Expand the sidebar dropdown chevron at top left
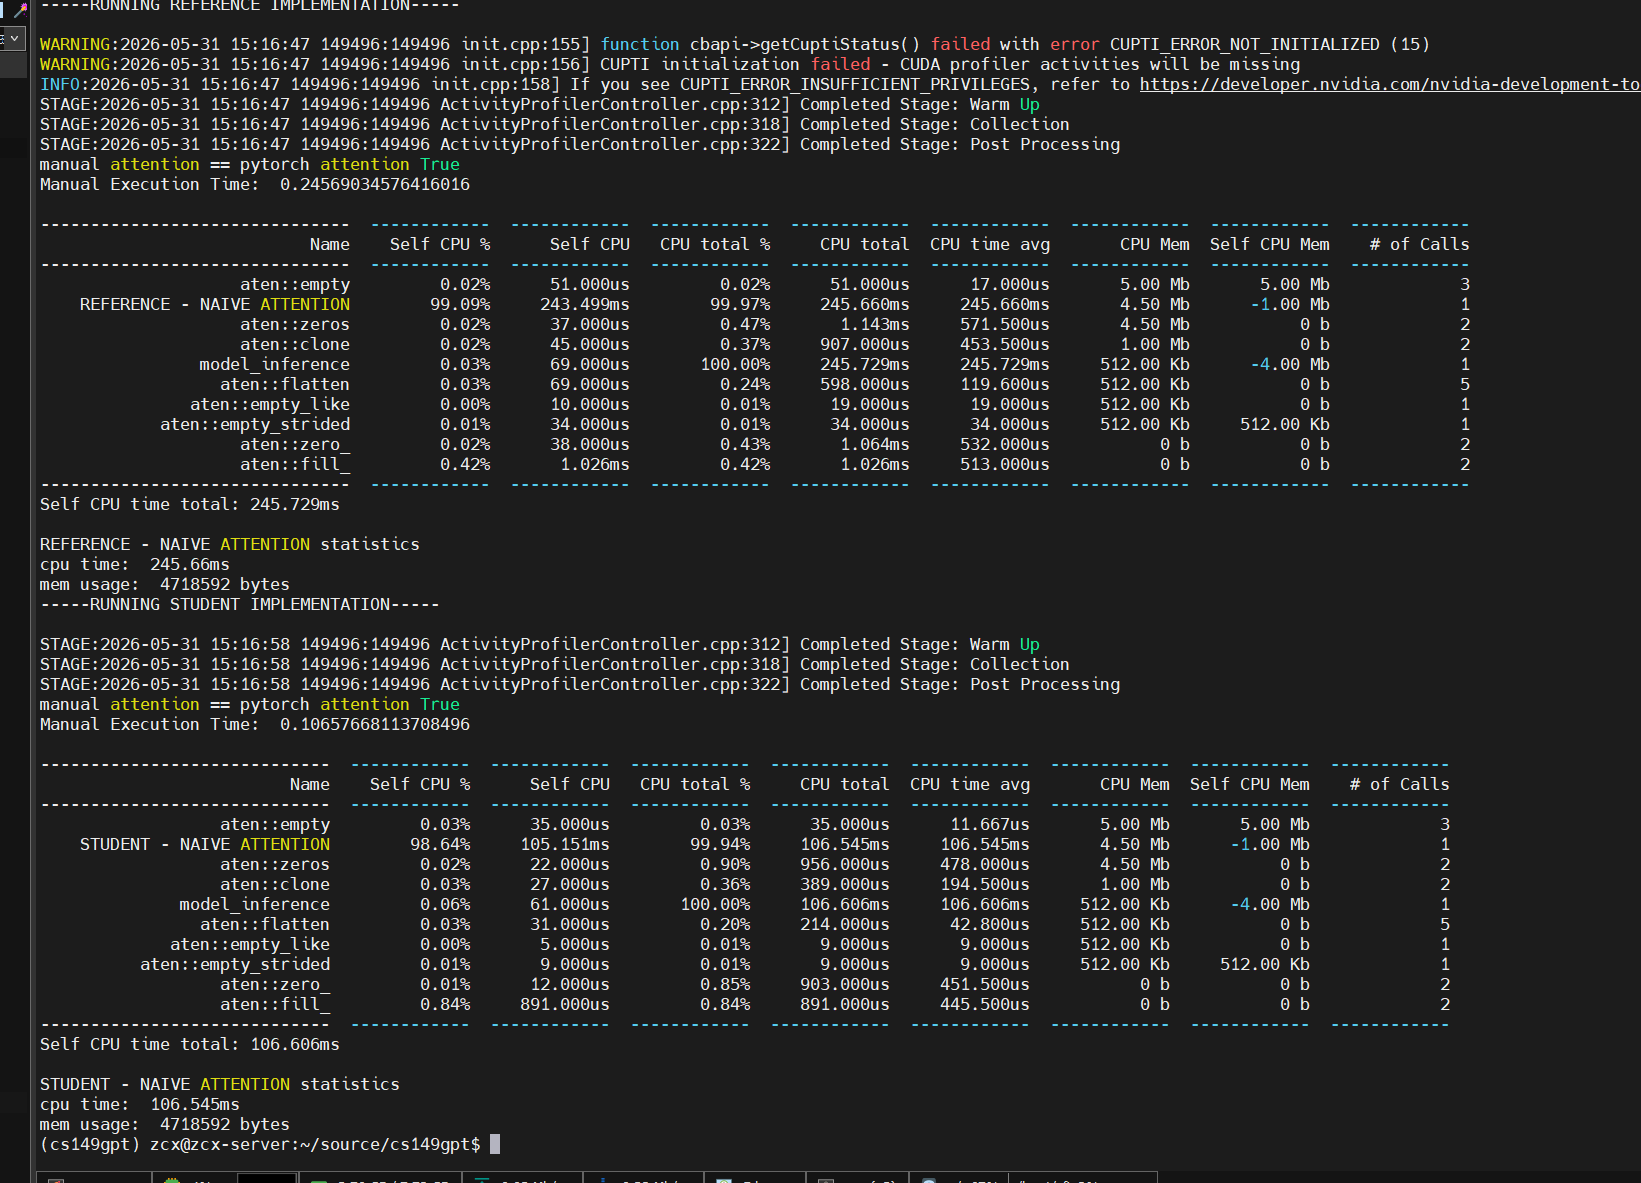 (14, 38)
